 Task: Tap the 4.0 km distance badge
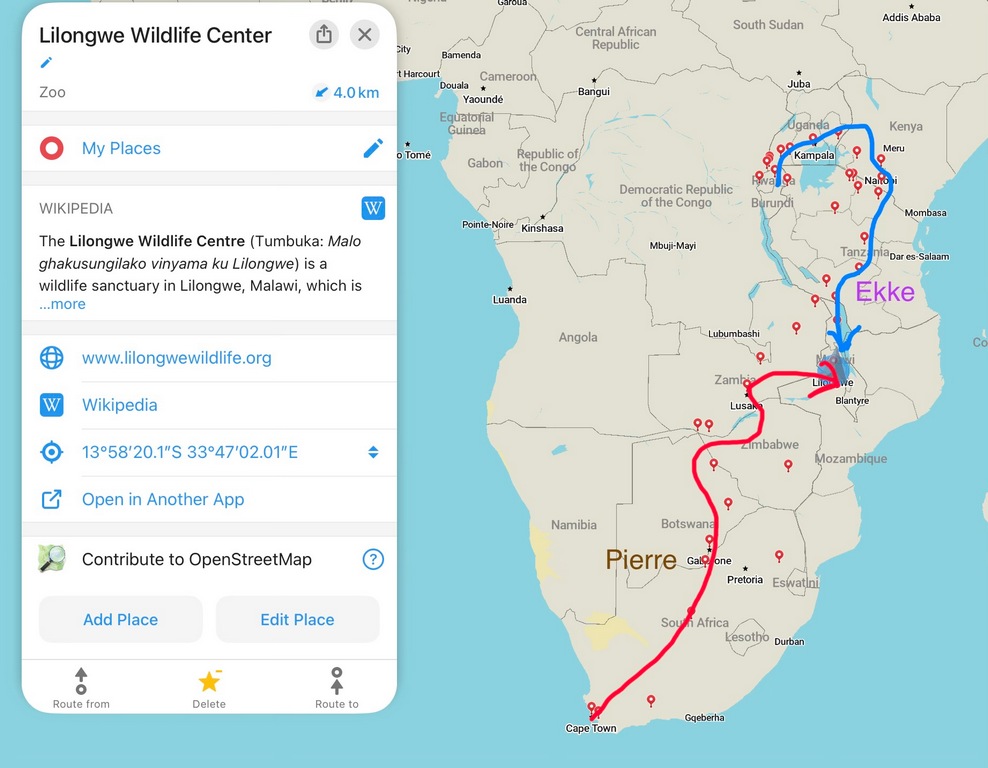click(x=346, y=92)
